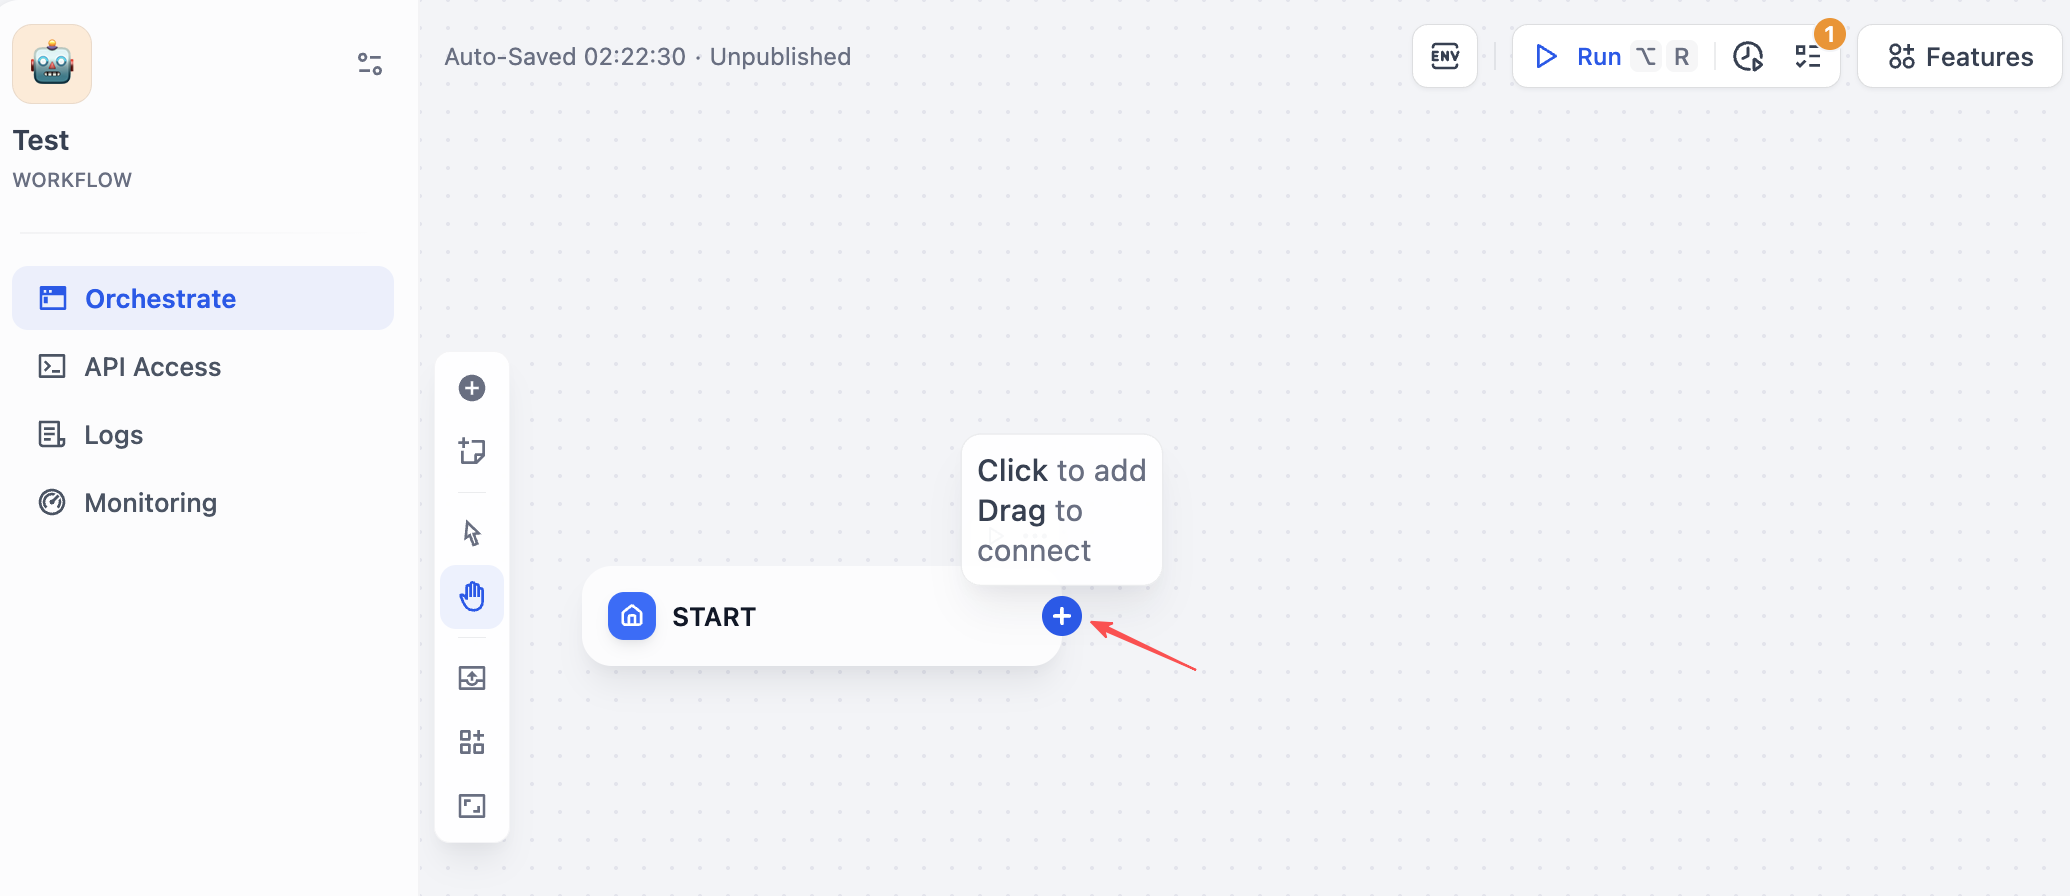This screenshot has height=896, width=2070.
Task: Add a note with sticky note icon
Action: pos(472,451)
